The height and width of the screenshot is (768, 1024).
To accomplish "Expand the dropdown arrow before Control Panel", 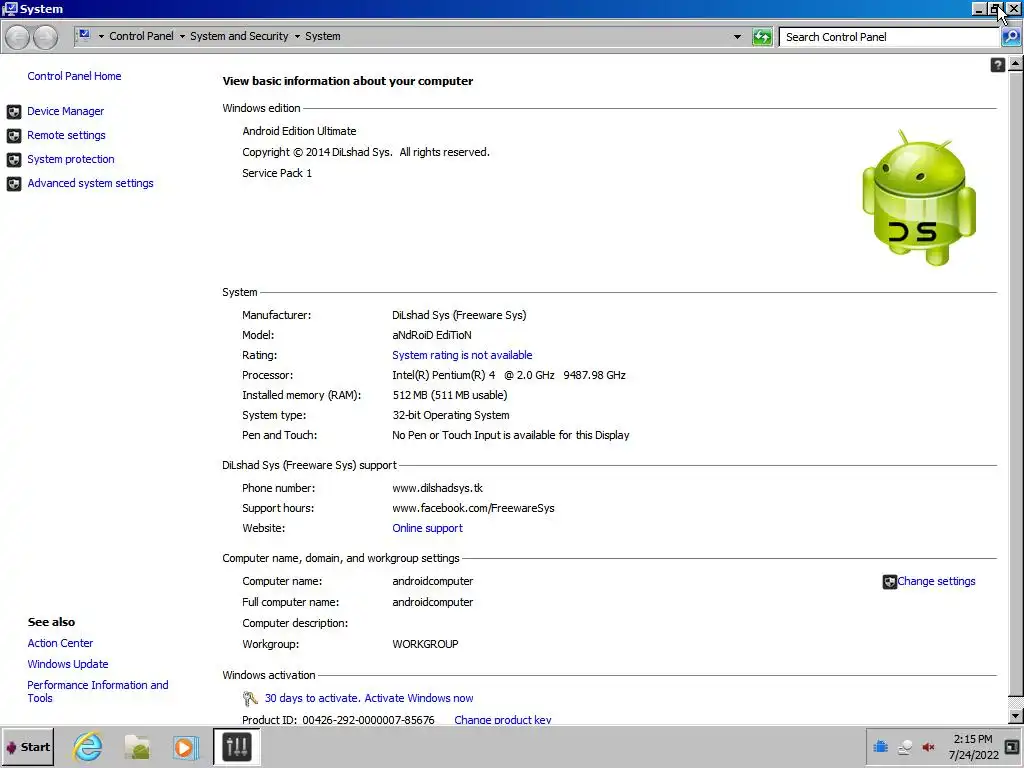I will [101, 37].
